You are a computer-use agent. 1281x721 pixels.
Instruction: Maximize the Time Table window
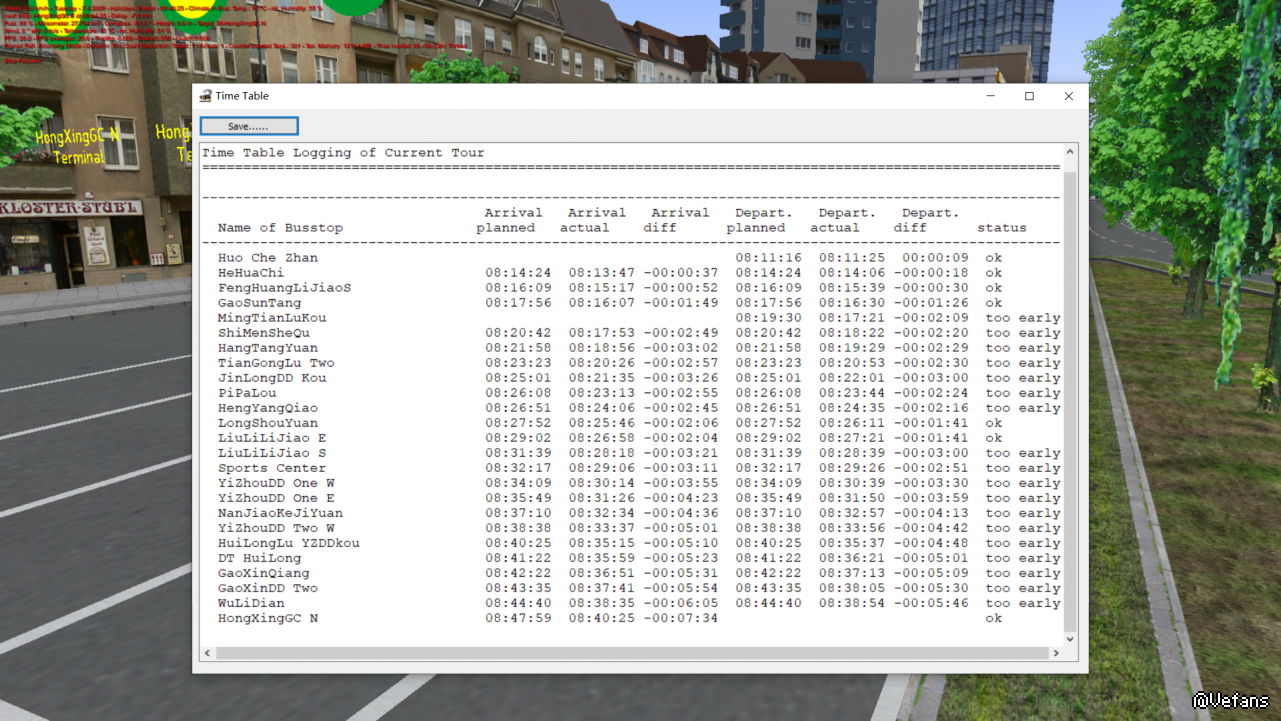point(1029,96)
